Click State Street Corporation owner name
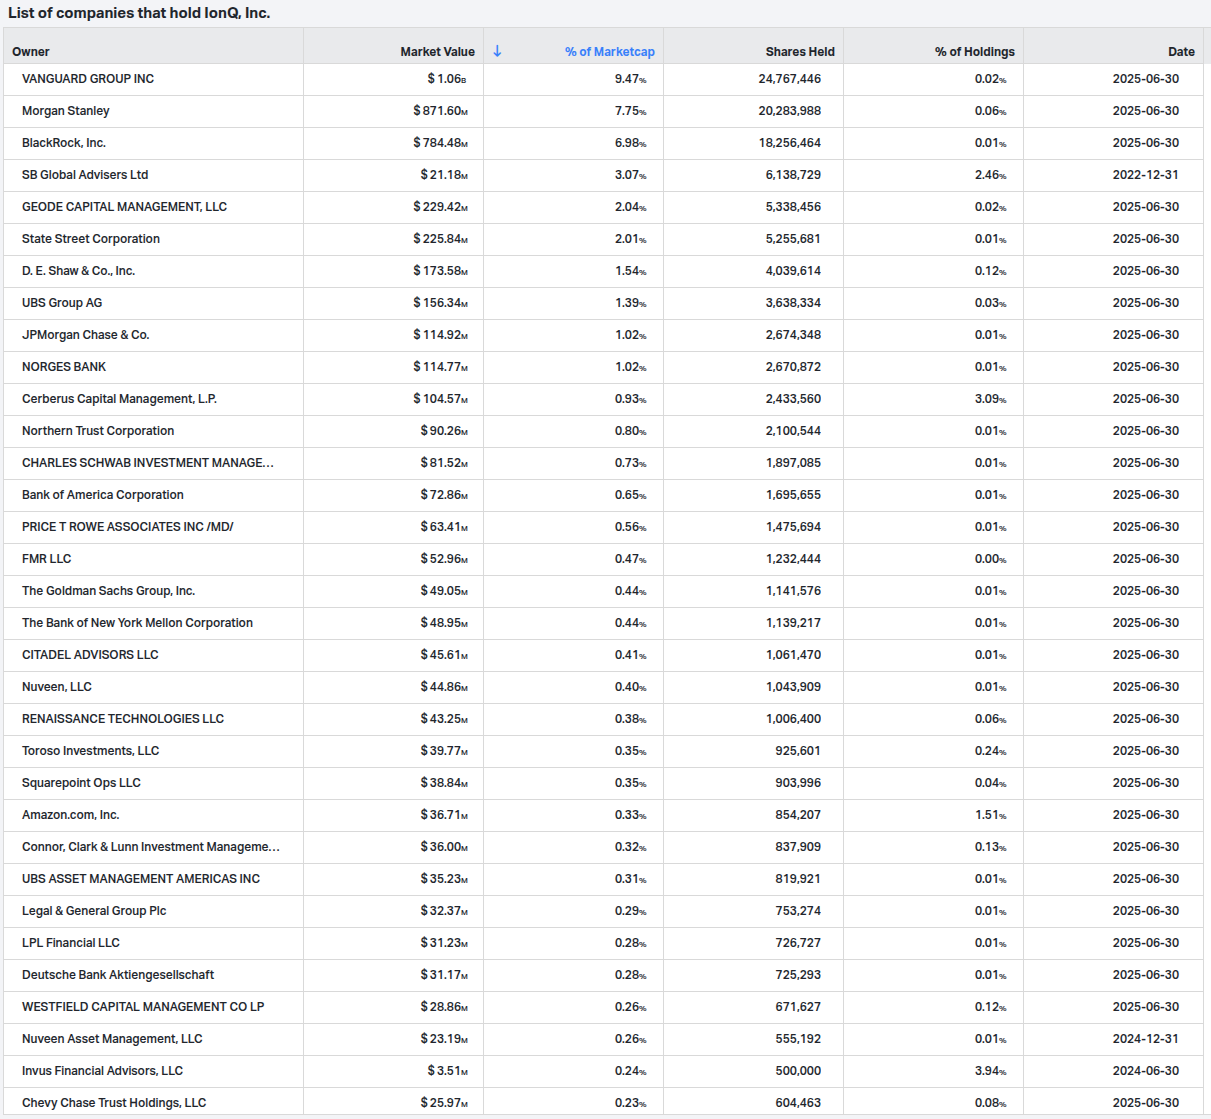1211x1119 pixels. coord(91,239)
